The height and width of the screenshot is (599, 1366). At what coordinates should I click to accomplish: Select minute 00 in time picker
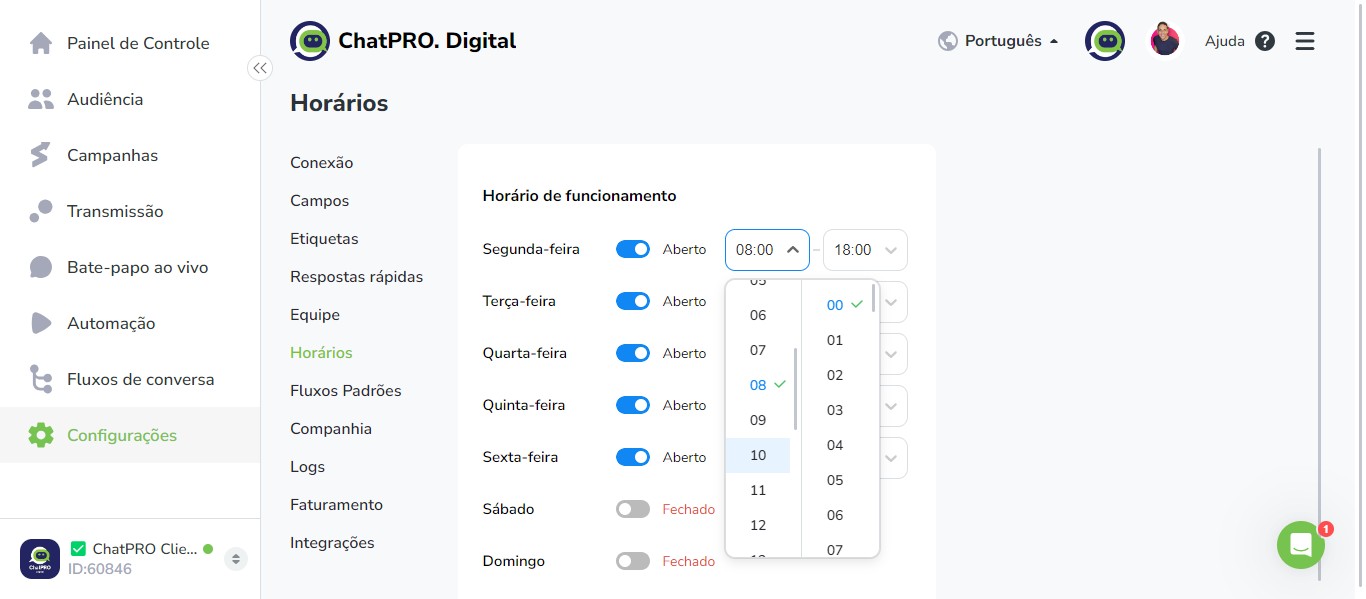pos(835,305)
